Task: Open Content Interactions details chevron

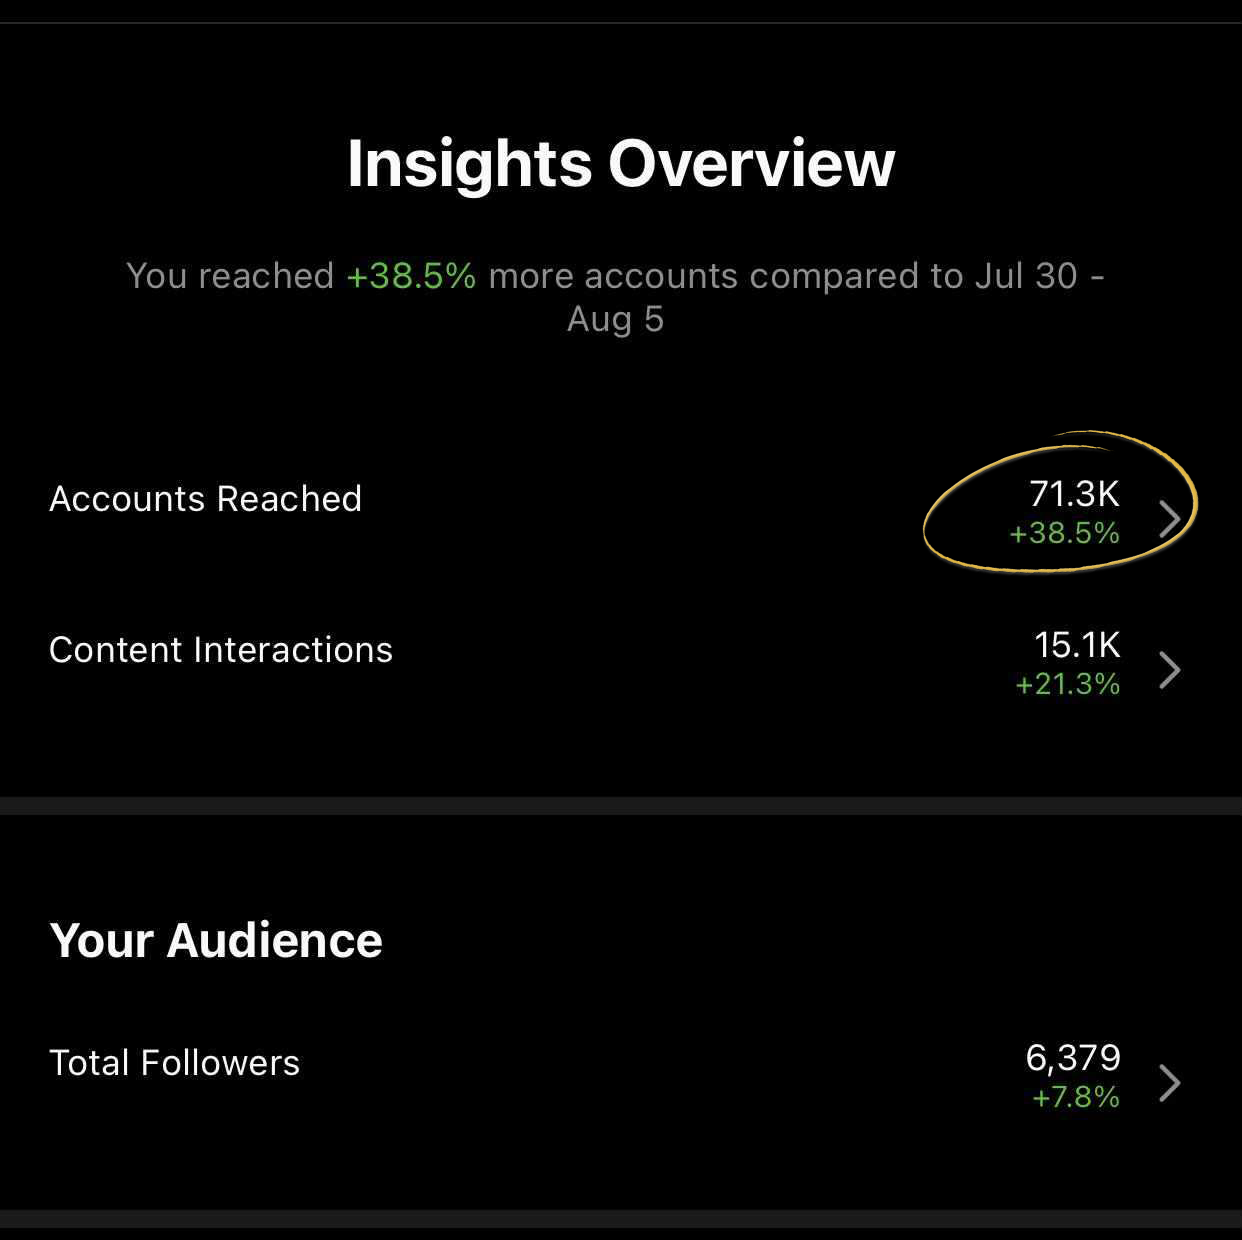Action: point(1169,670)
